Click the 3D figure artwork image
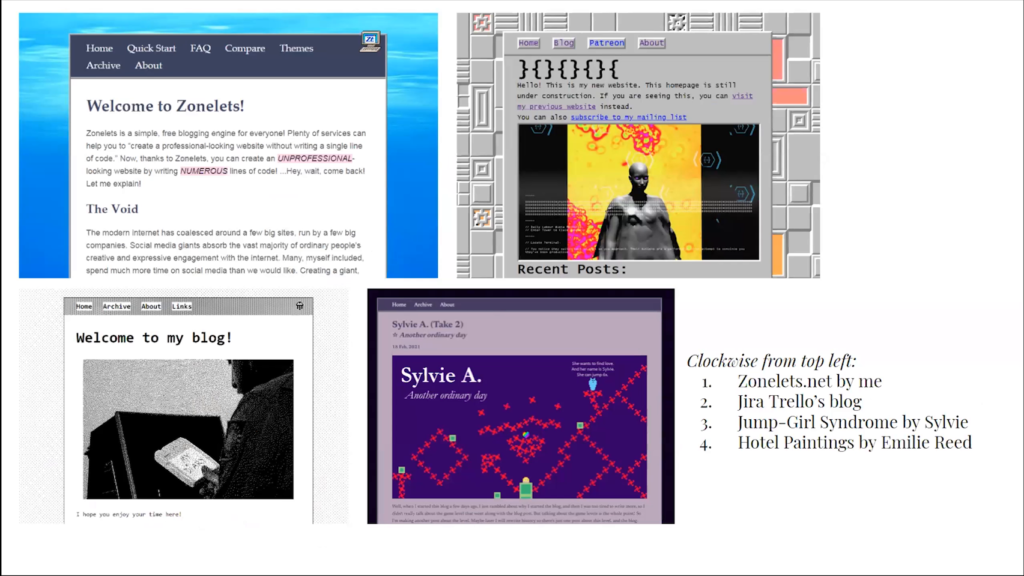Viewport: 1024px width, 576px height. click(639, 192)
